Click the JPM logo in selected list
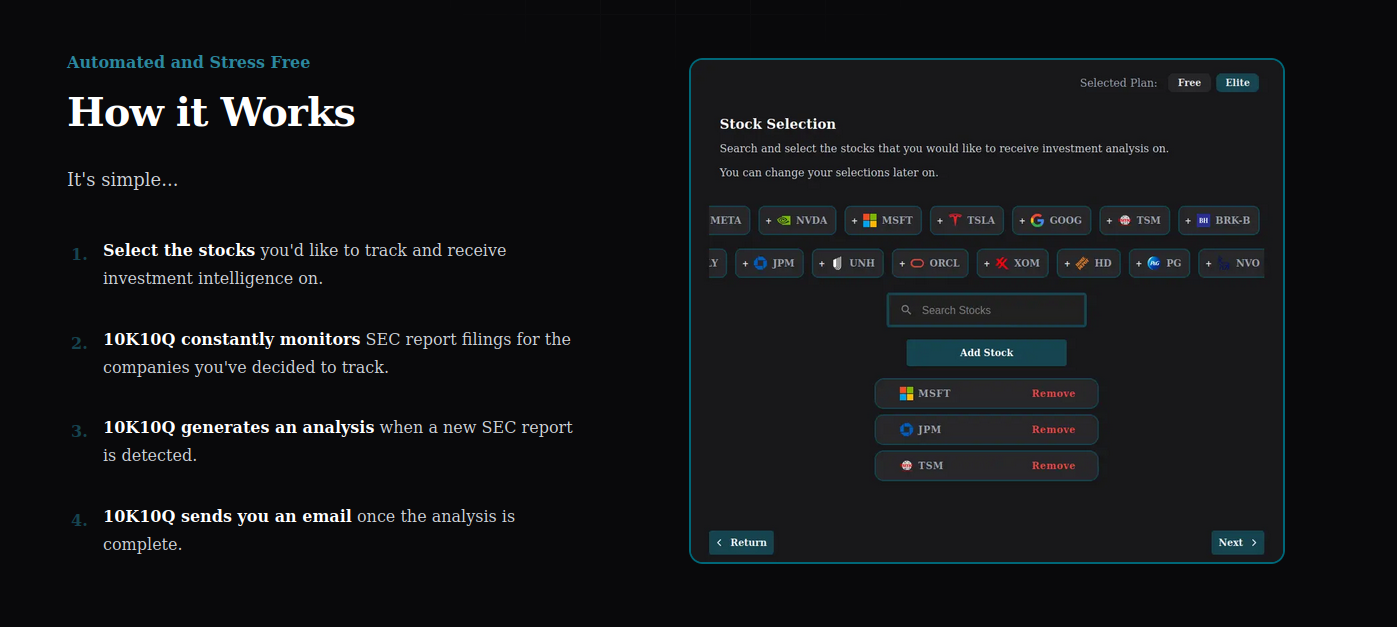This screenshot has width=1397, height=627. (x=907, y=430)
